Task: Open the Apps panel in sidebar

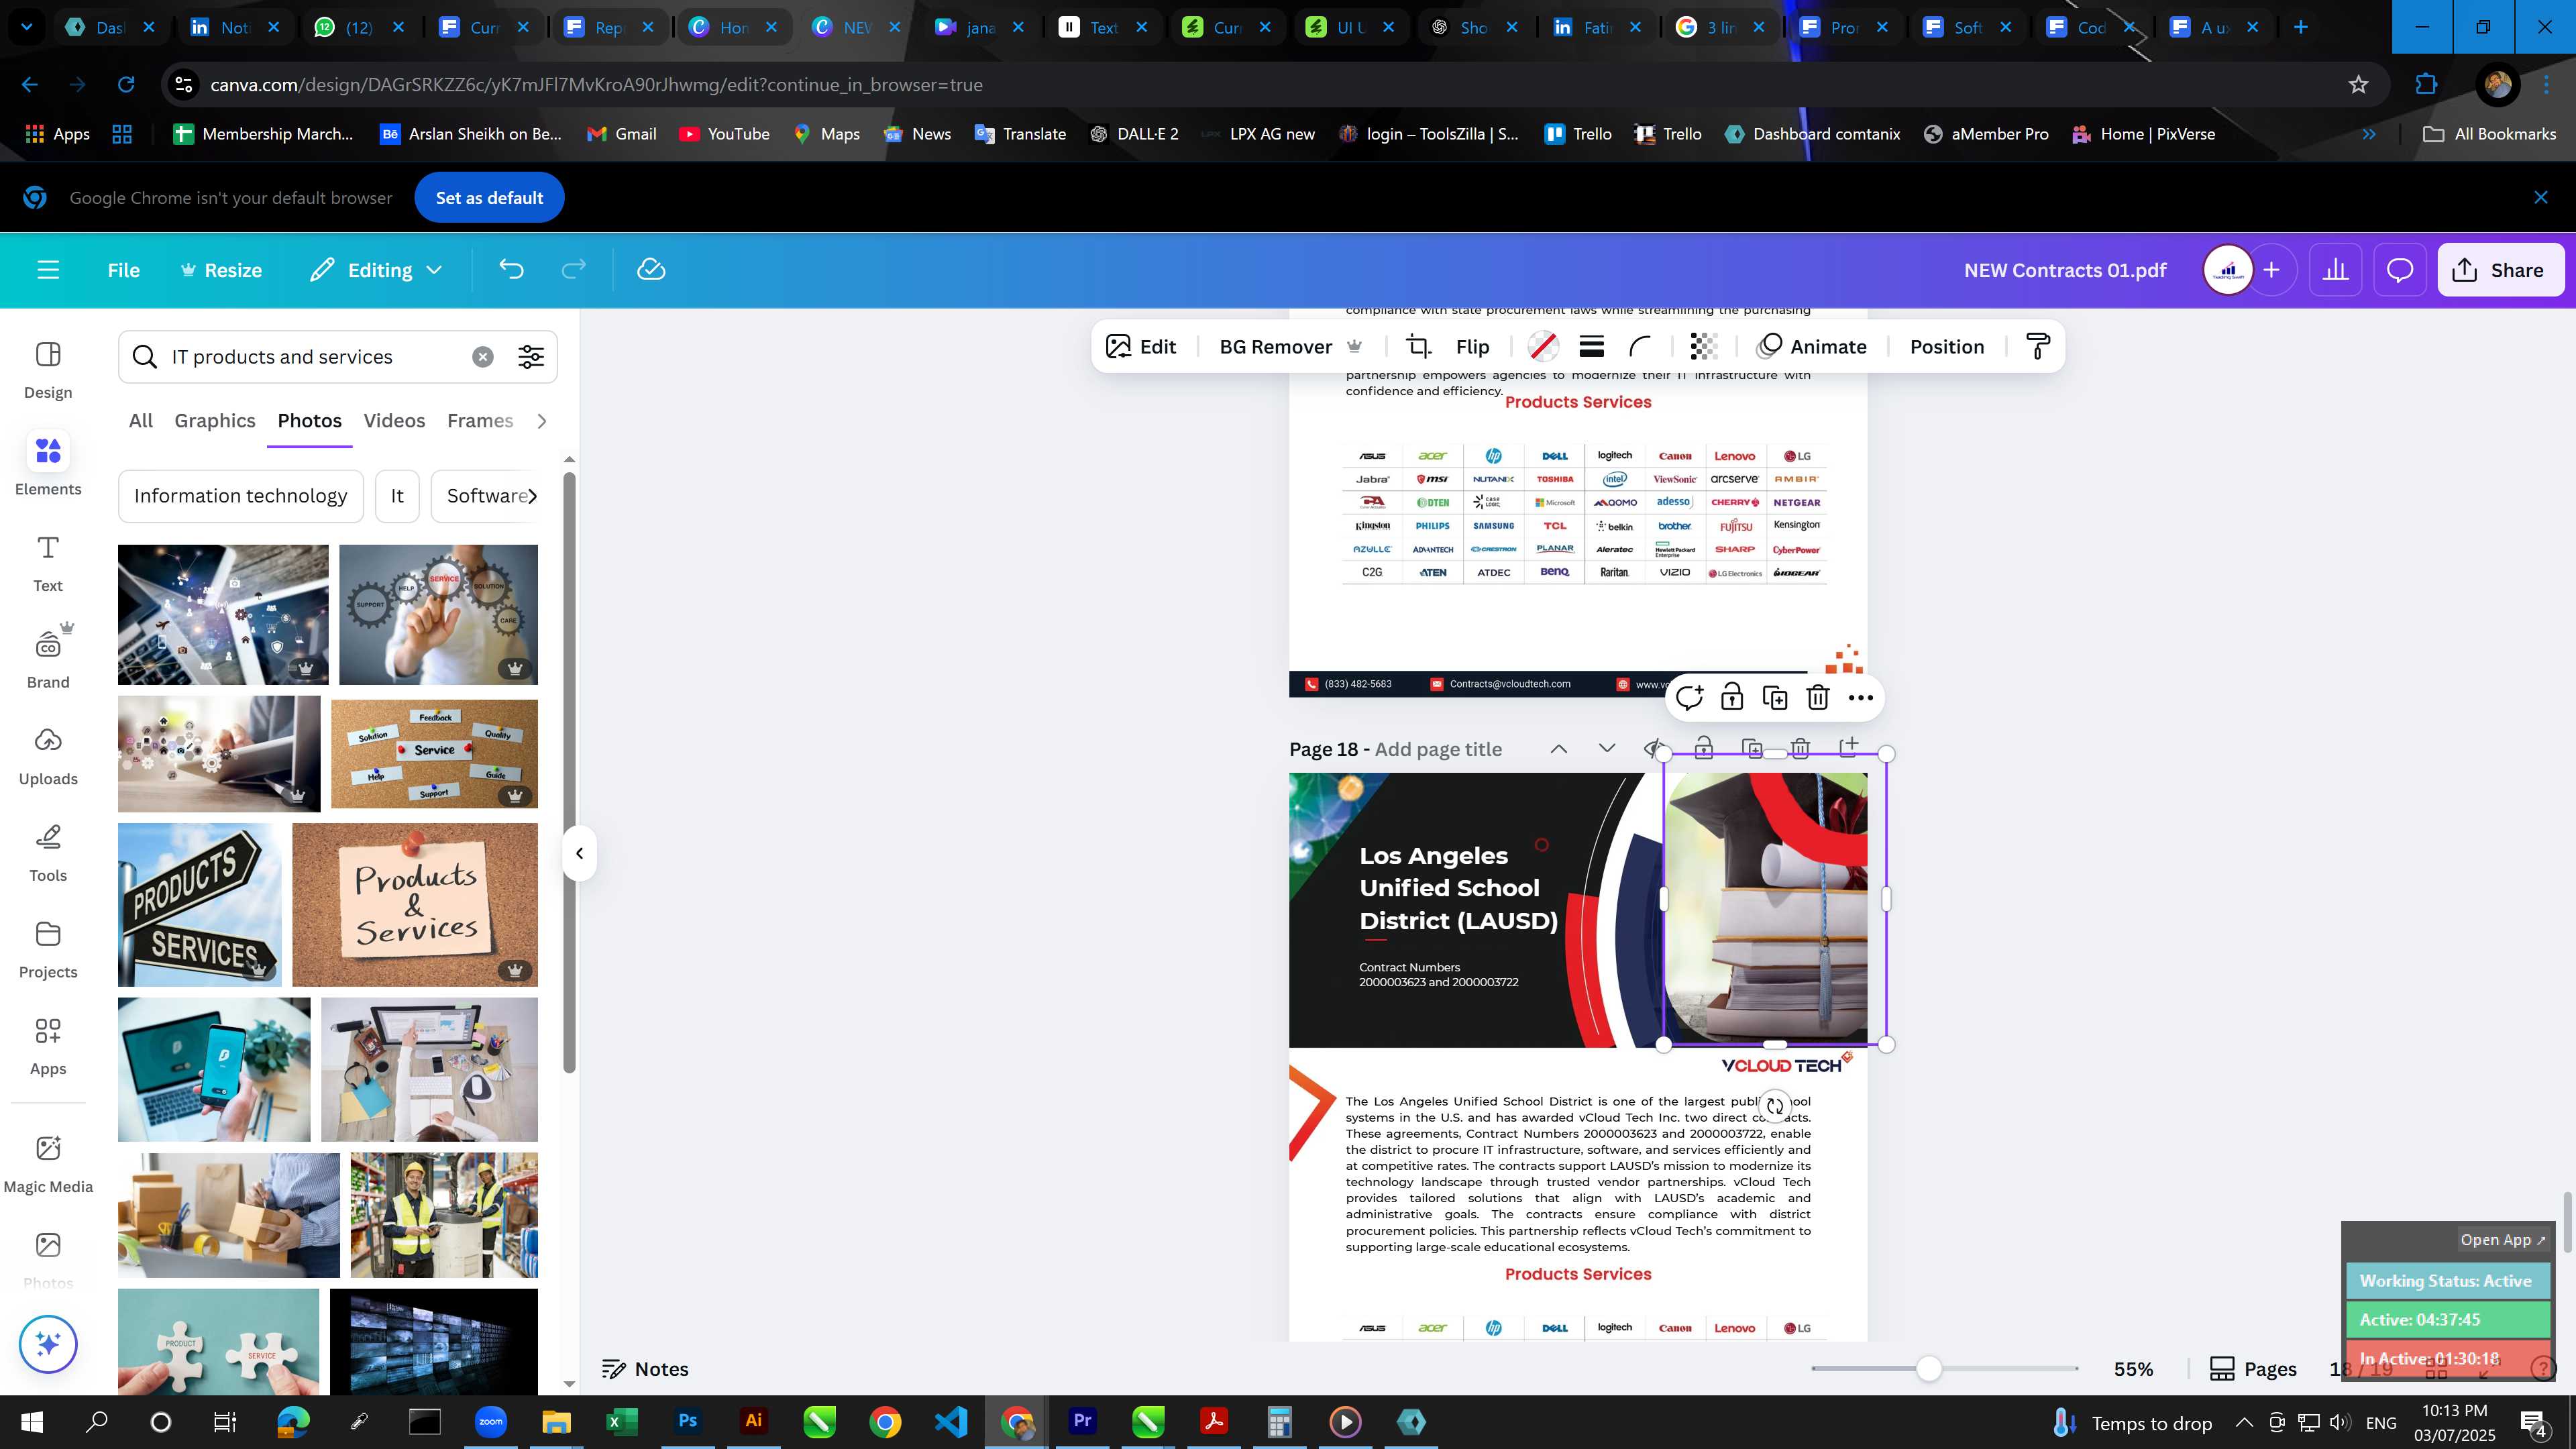Action: click(x=48, y=1047)
